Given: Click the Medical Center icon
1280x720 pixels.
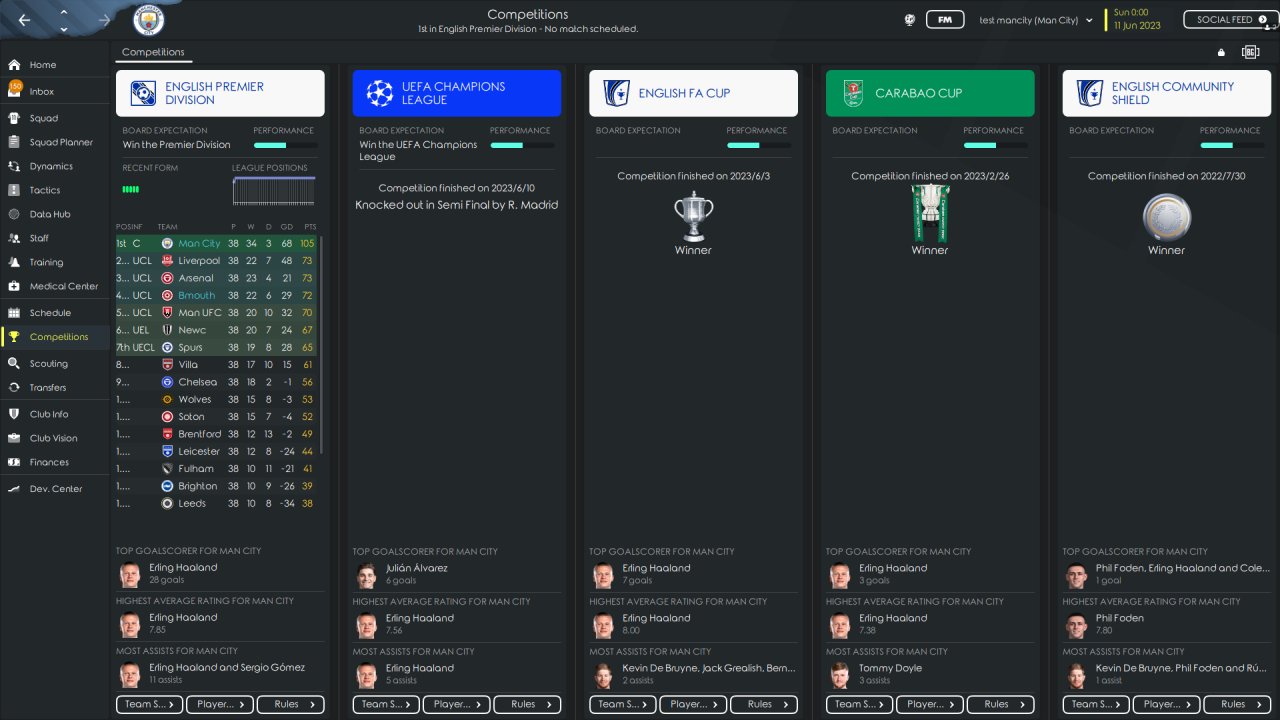Looking at the screenshot, I should [x=14, y=286].
